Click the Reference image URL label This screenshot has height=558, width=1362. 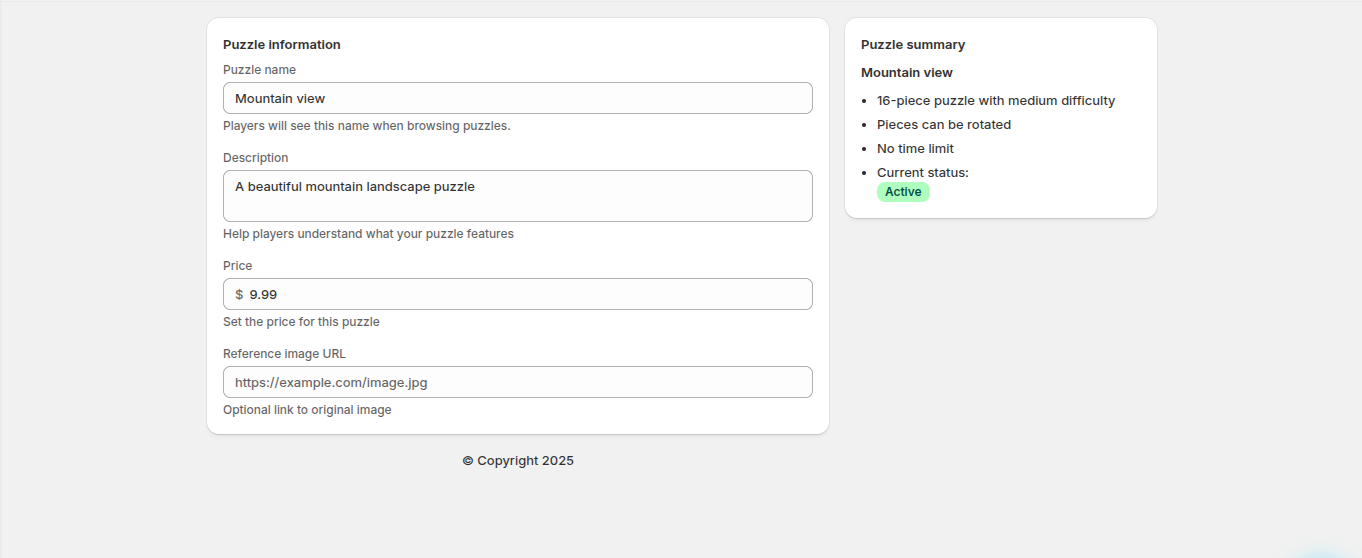(x=284, y=354)
